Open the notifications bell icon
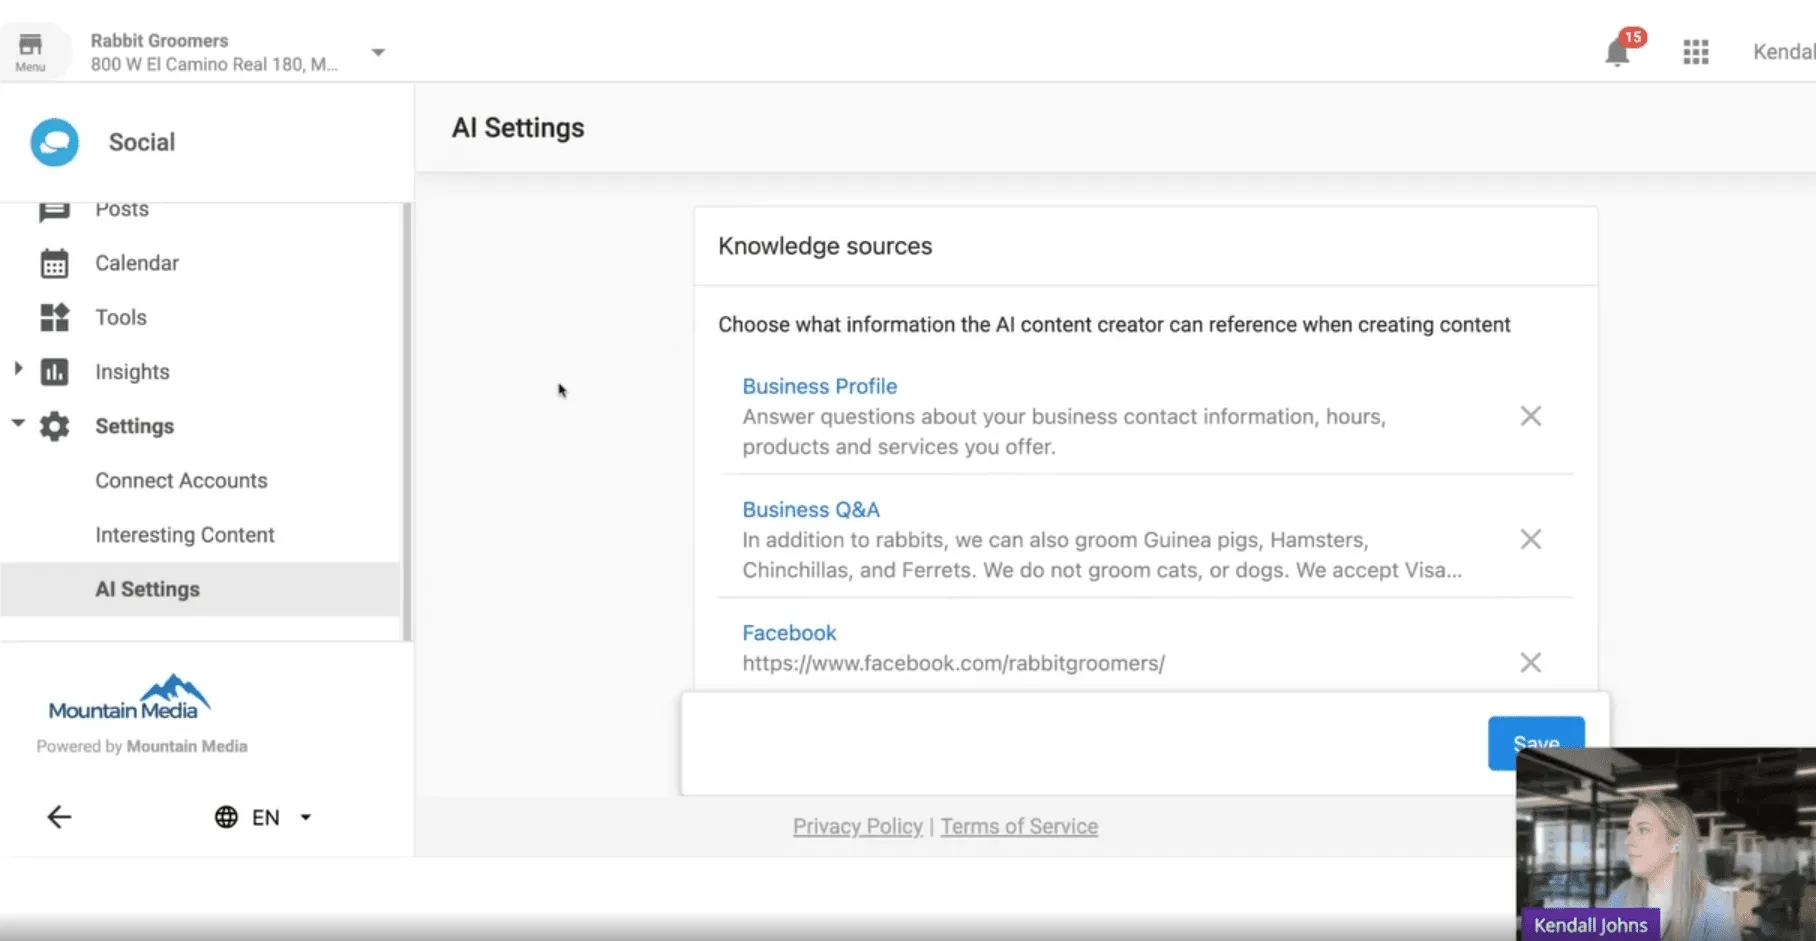 click(x=1617, y=52)
